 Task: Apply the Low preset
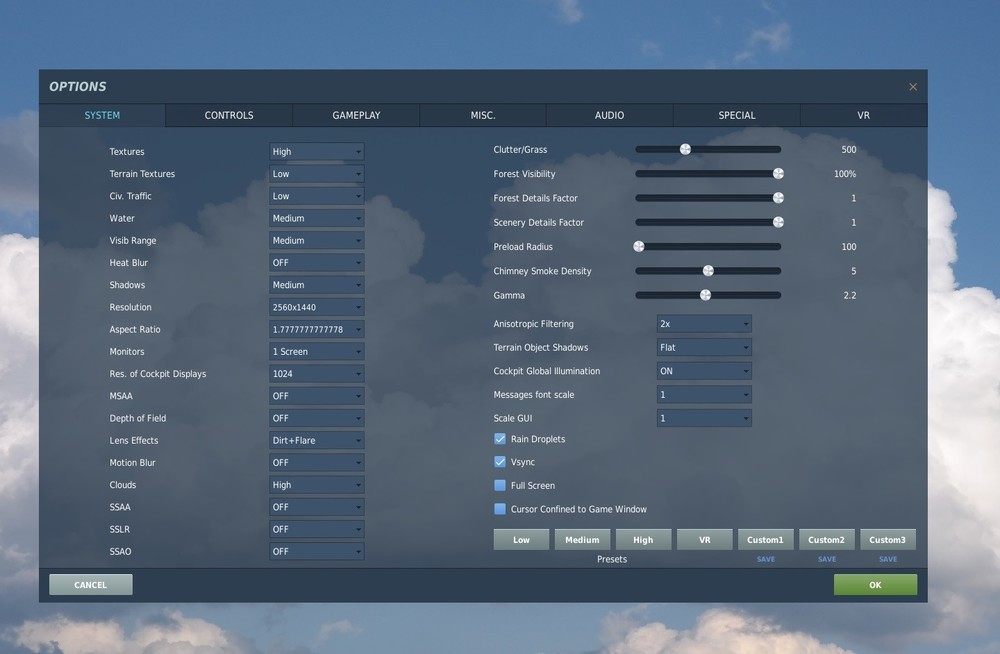(x=521, y=540)
